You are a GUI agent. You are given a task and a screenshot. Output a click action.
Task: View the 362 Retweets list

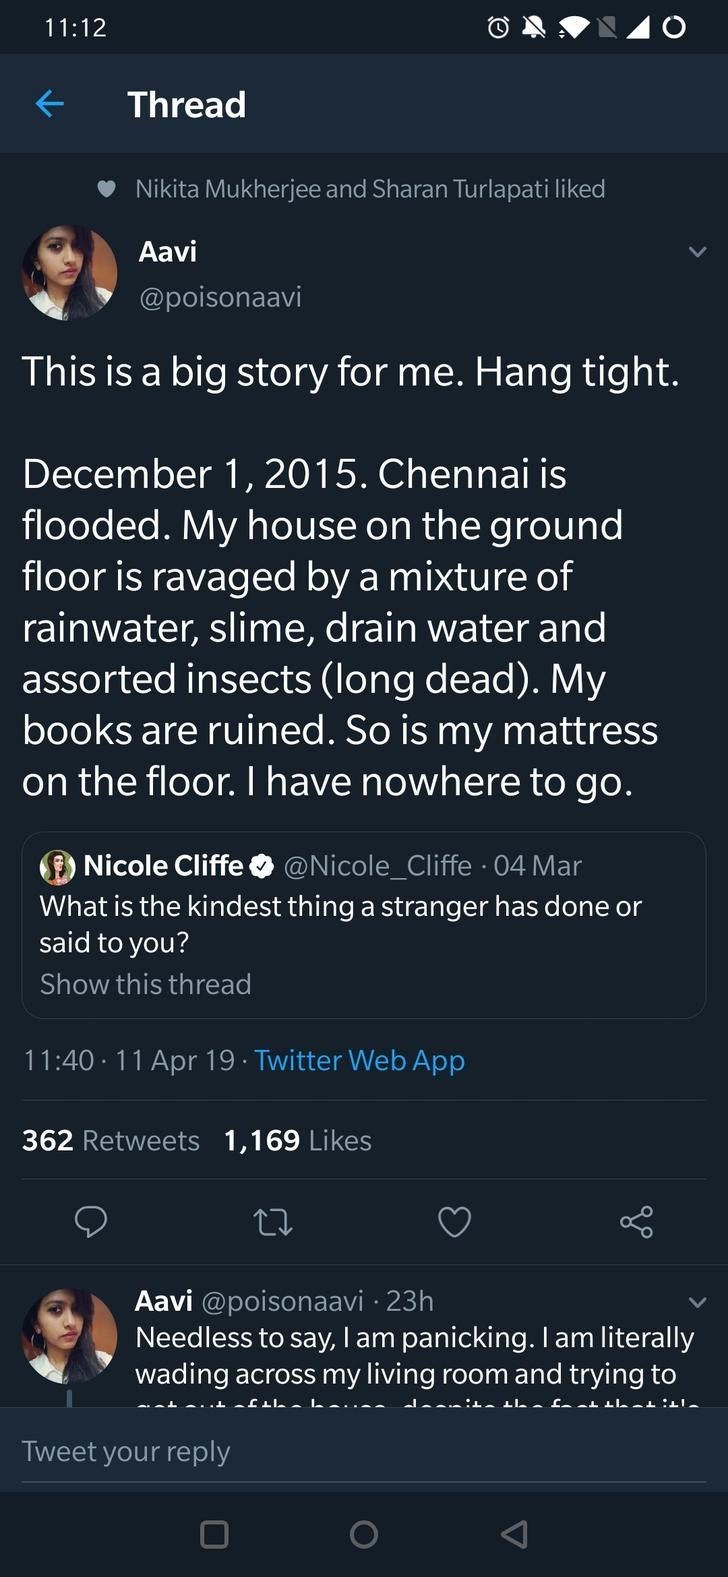tap(111, 1140)
